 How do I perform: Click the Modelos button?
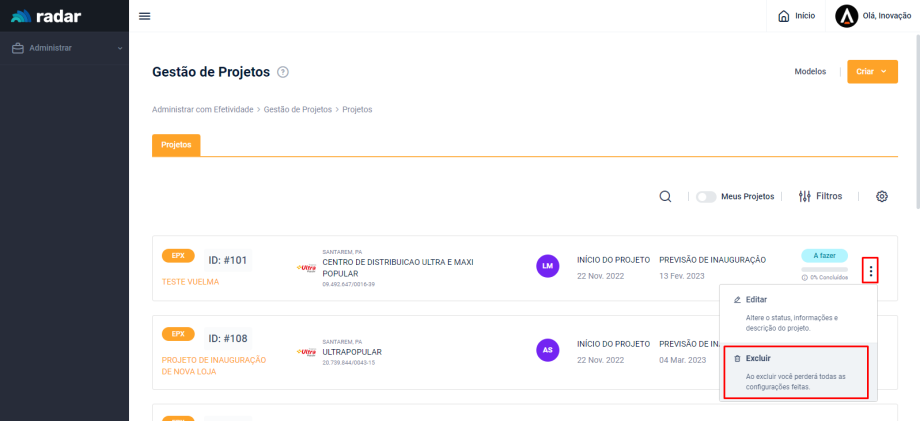tap(810, 72)
